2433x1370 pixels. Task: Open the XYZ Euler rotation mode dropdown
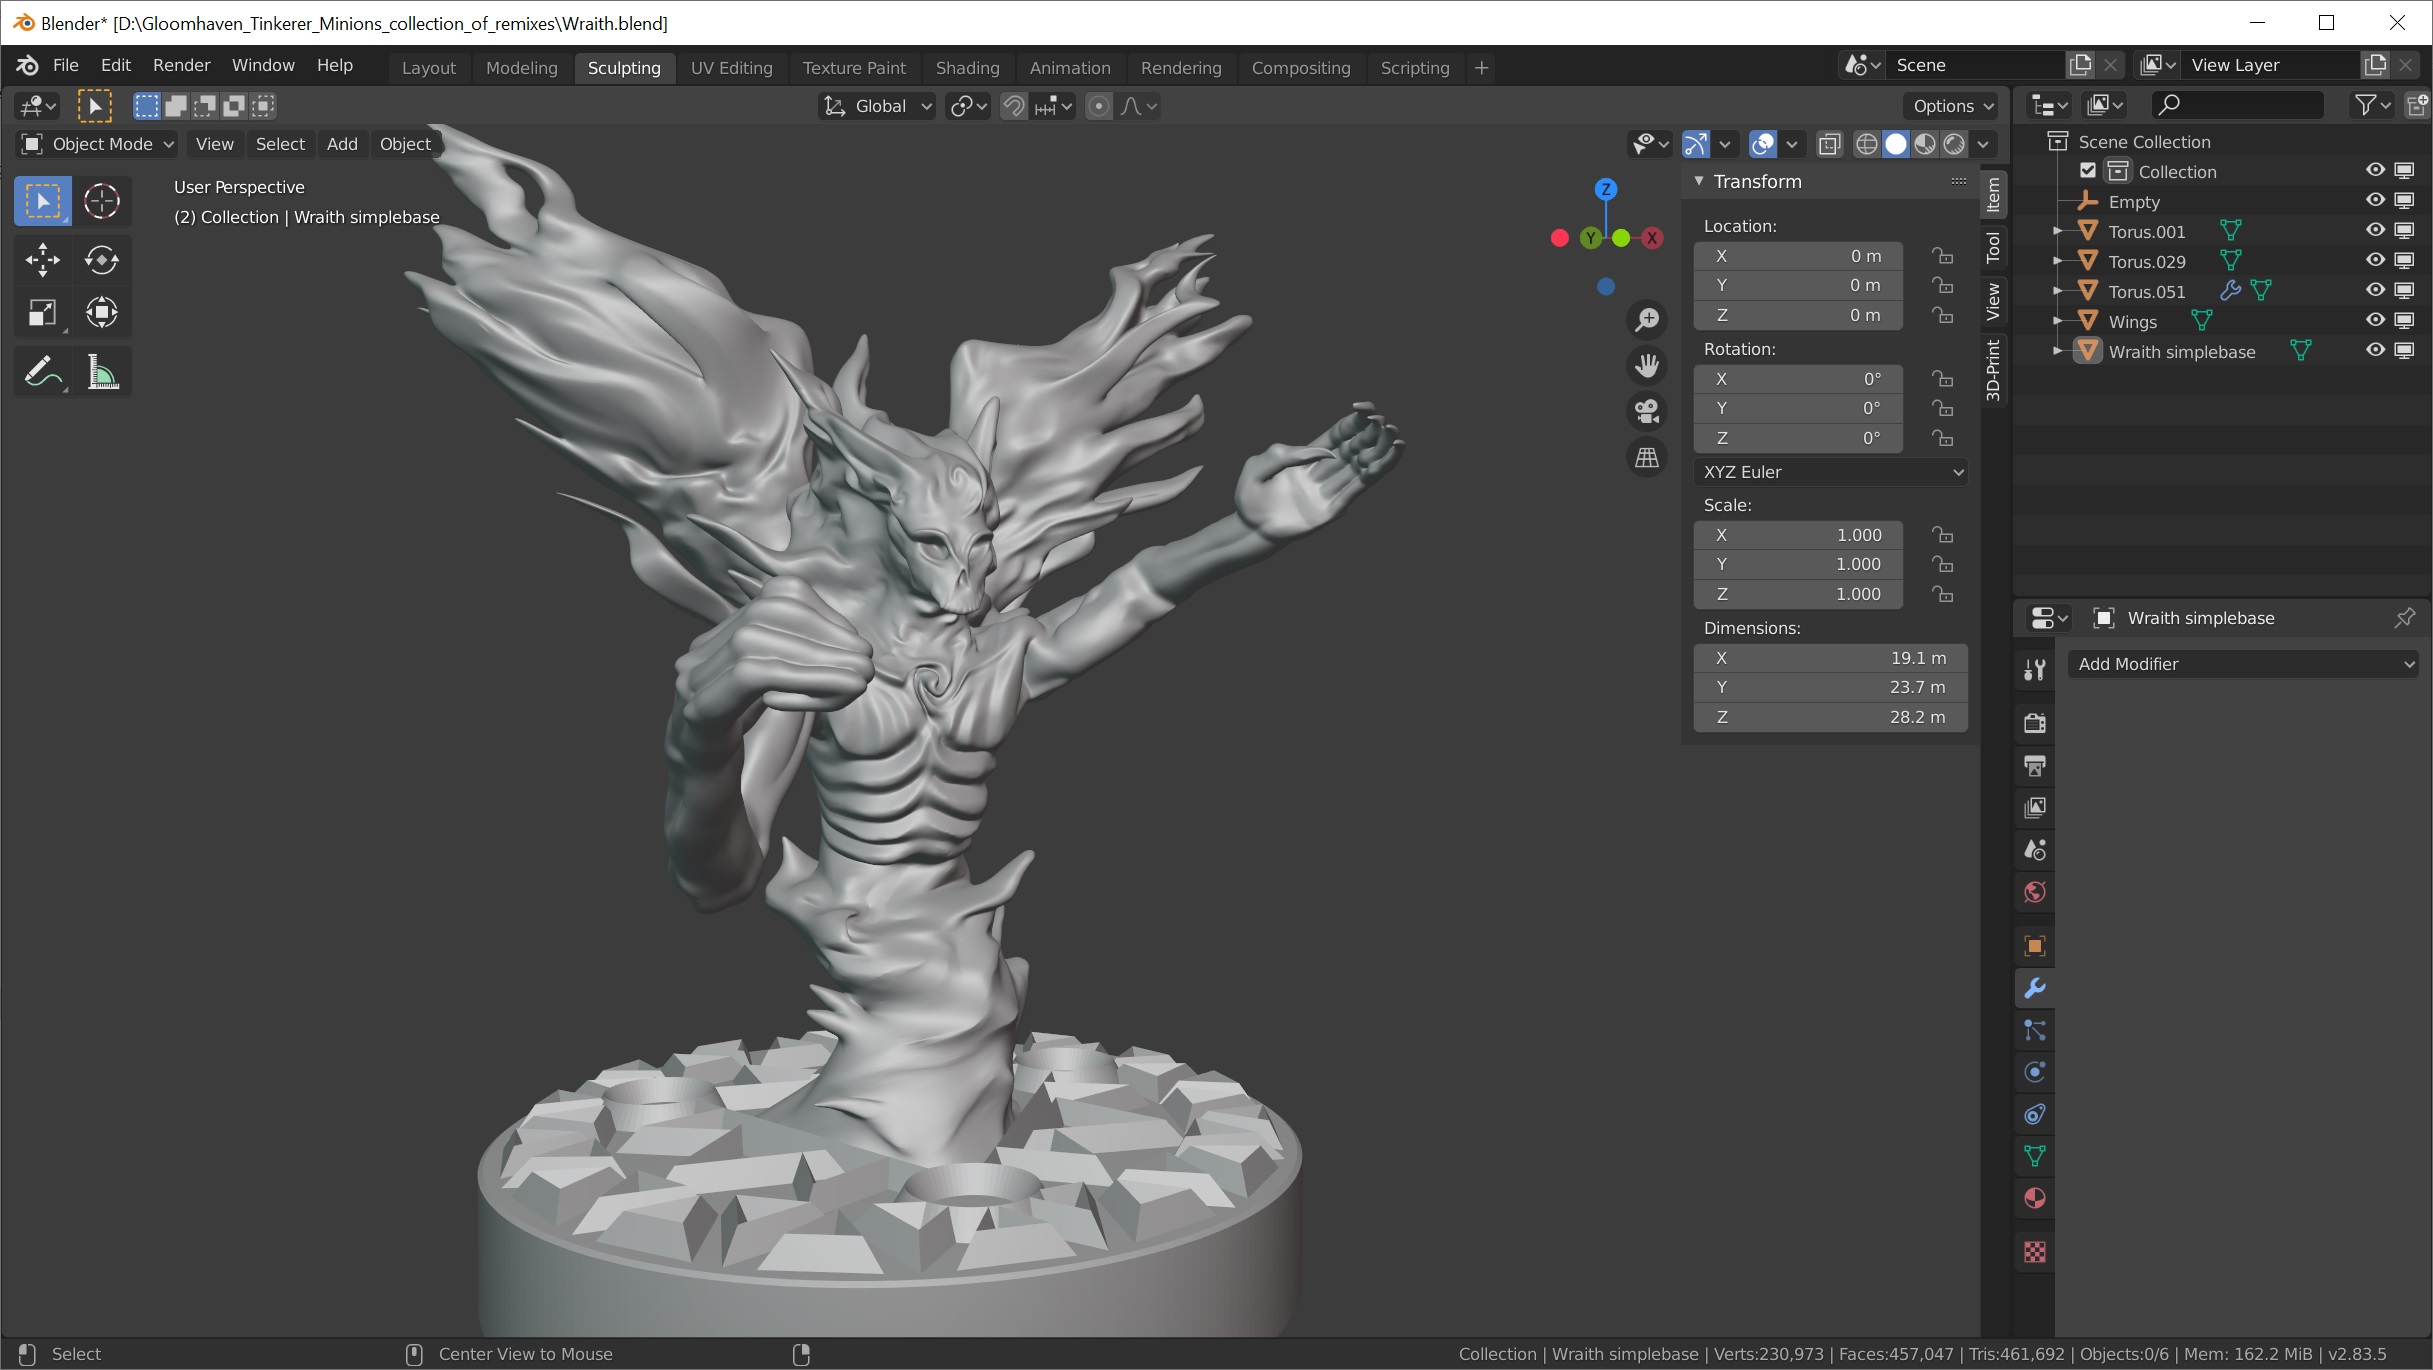[x=1831, y=472]
